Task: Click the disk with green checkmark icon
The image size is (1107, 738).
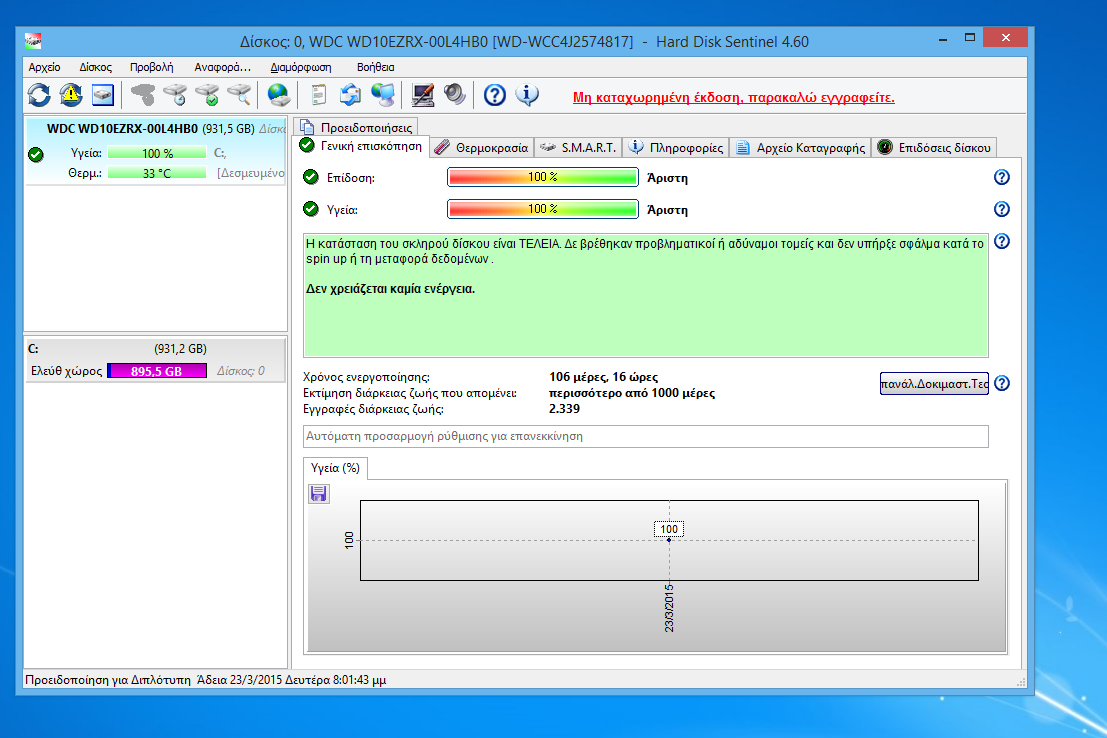Action: [208, 95]
